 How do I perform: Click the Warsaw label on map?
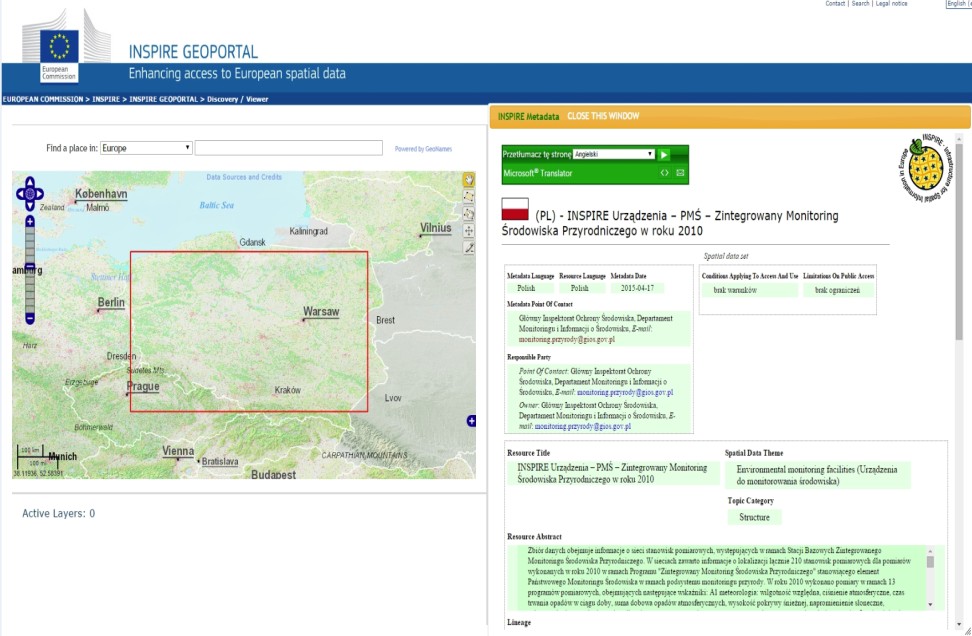pyautogui.click(x=320, y=312)
